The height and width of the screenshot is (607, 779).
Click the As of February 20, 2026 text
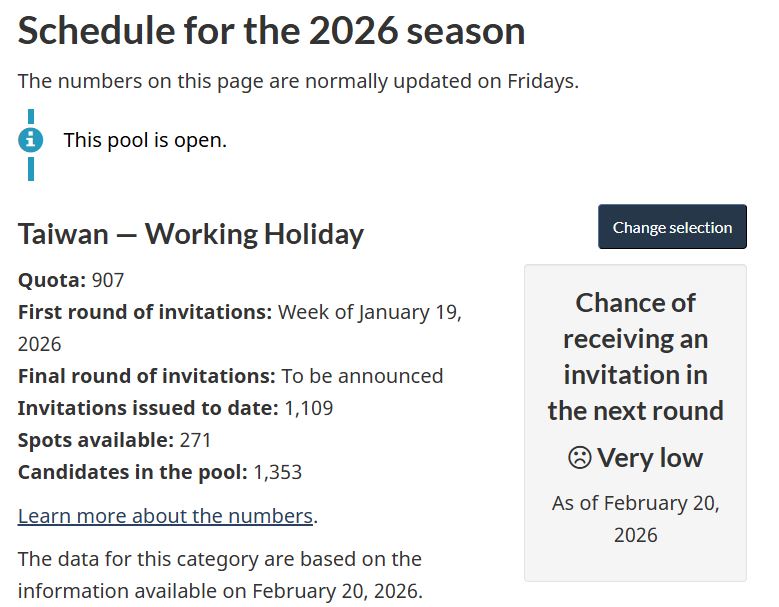(x=635, y=518)
